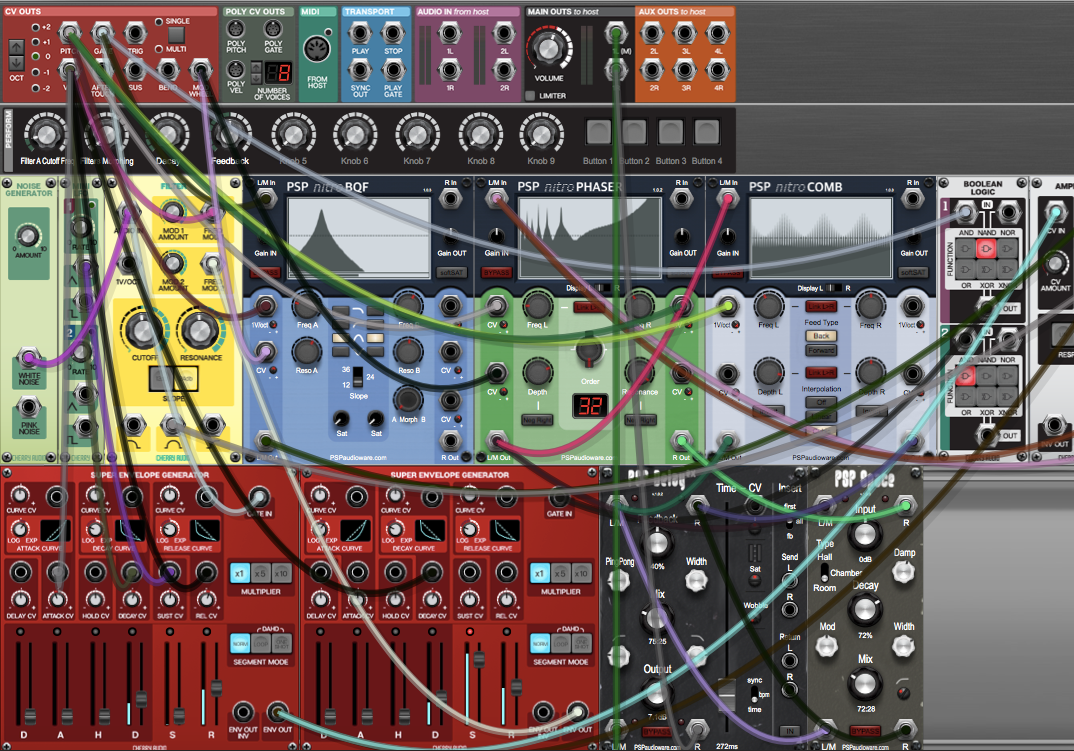Click the Order display on nitroPHASER
The width and height of the screenshot is (1074, 751).
(x=591, y=404)
